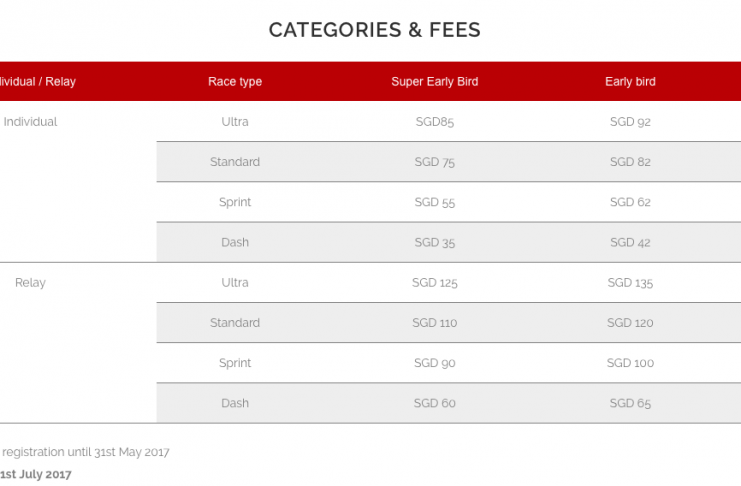741x486 pixels.
Task: Click the Relay Dash SGD 65 price
Action: click(x=630, y=403)
